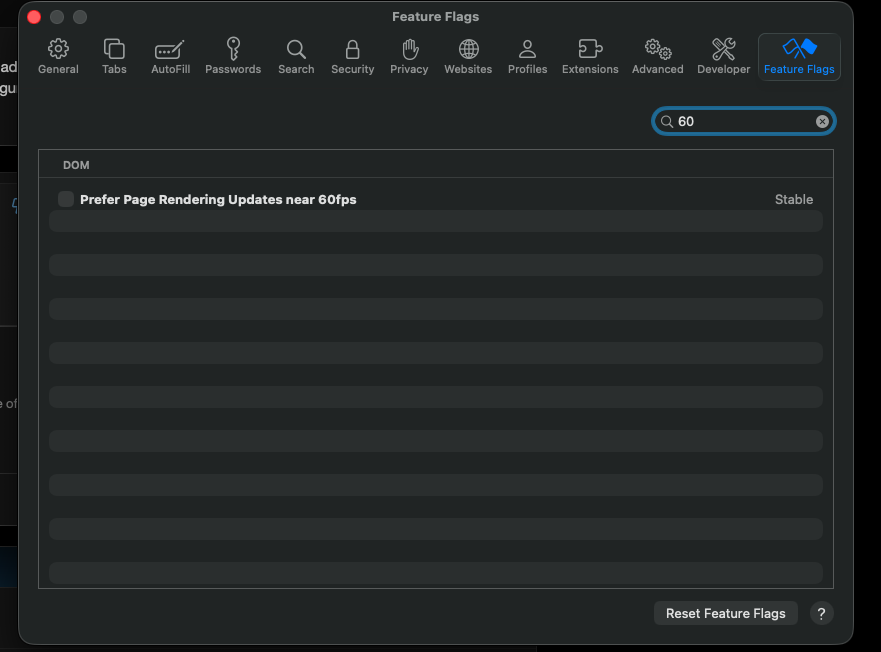Close the Feature Flags window

click(x=34, y=17)
